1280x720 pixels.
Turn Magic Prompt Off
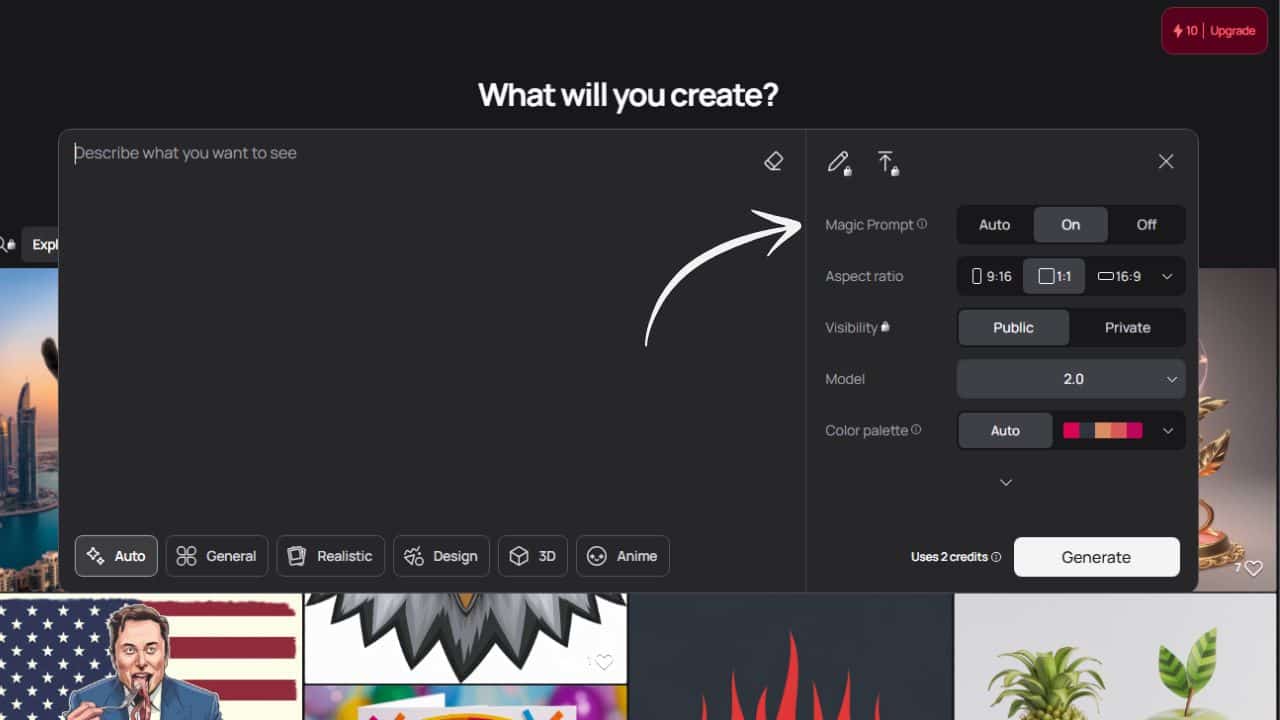(1146, 224)
